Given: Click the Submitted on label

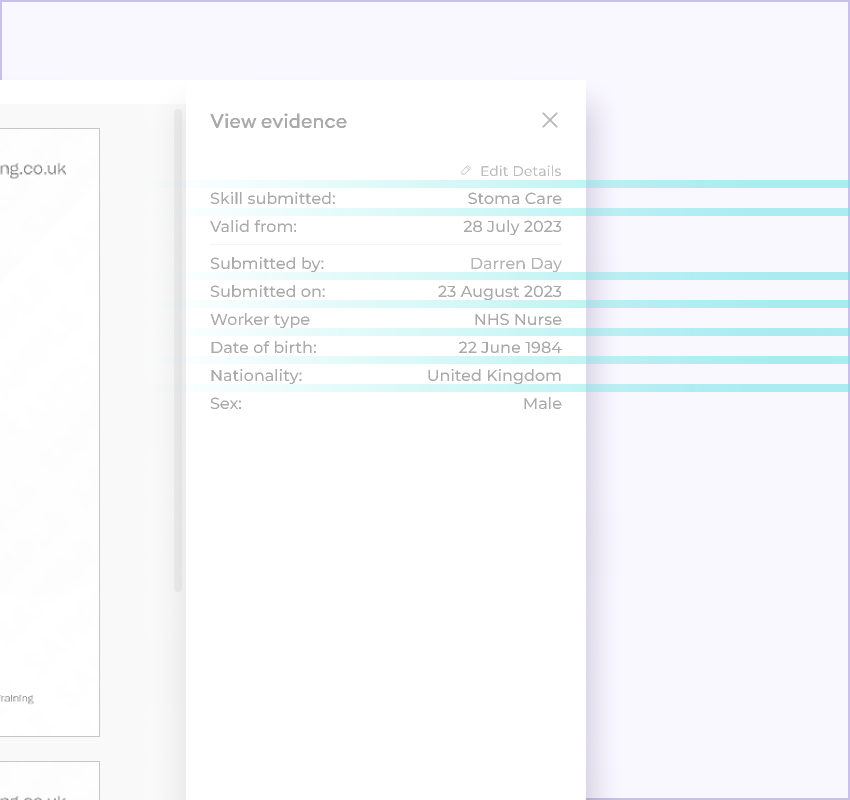Looking at the screenshot, I should coord(268,292).
